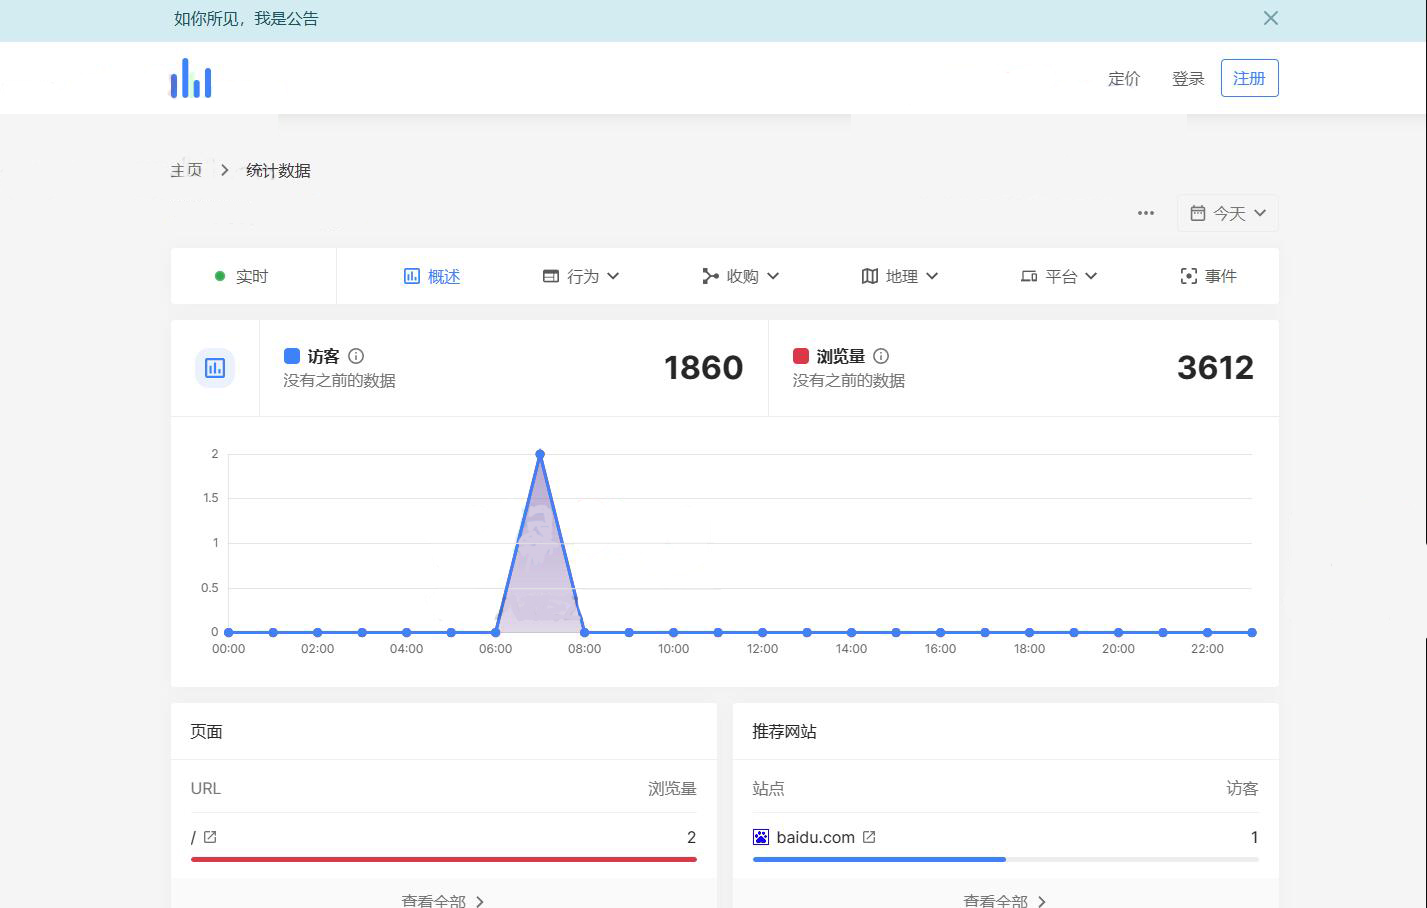Open the 定价 pricing page
The image size is (1427, 908).
1124,79
